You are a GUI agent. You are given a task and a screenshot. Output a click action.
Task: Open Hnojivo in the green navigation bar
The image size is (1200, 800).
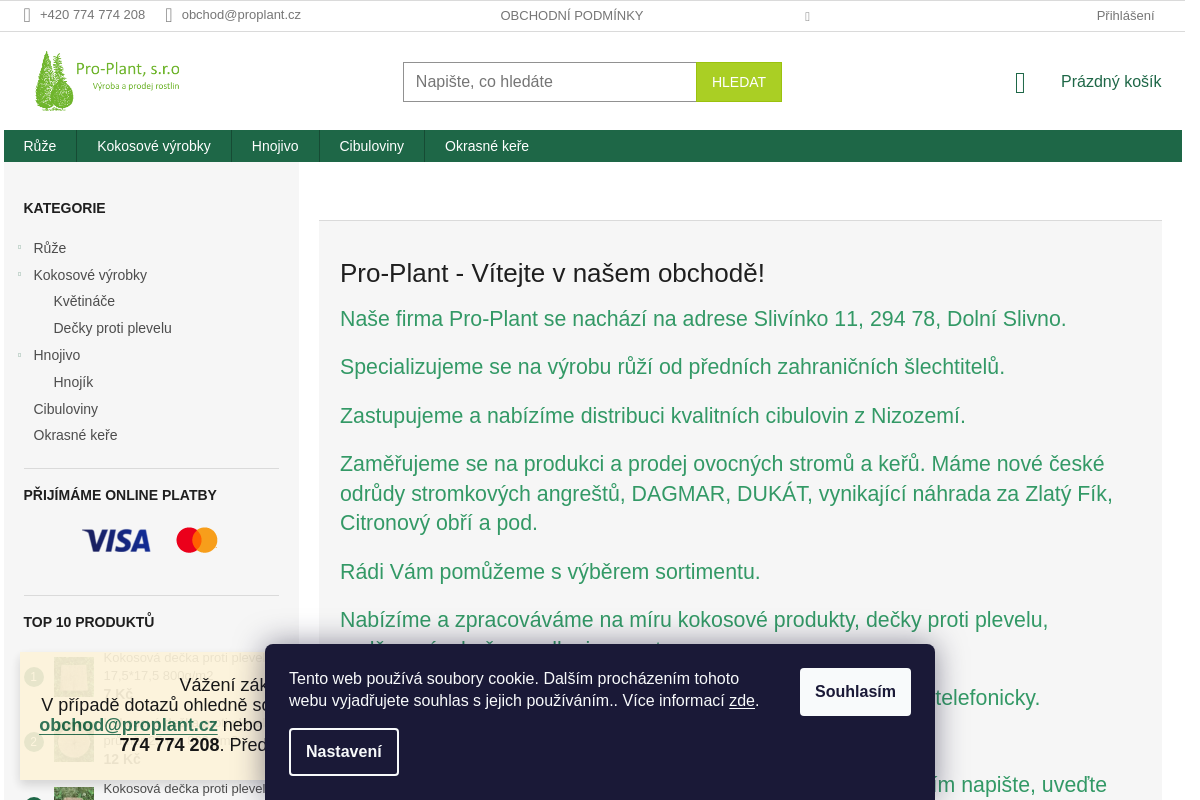tap(275, 146)
